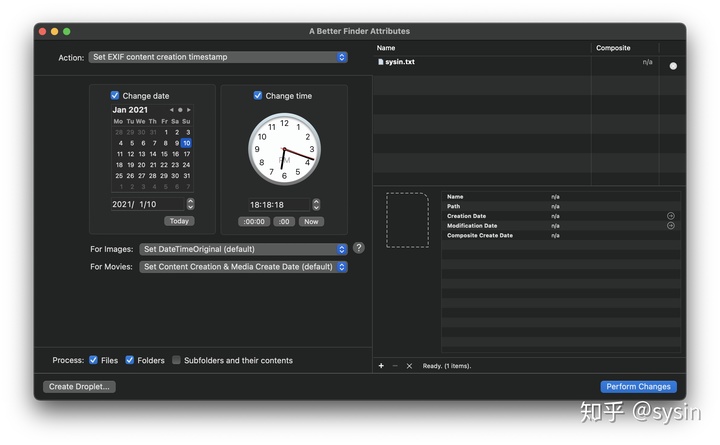Click next month arrow in calendar
This screenshot has height=445, width=720.
(x=188, y=110)
